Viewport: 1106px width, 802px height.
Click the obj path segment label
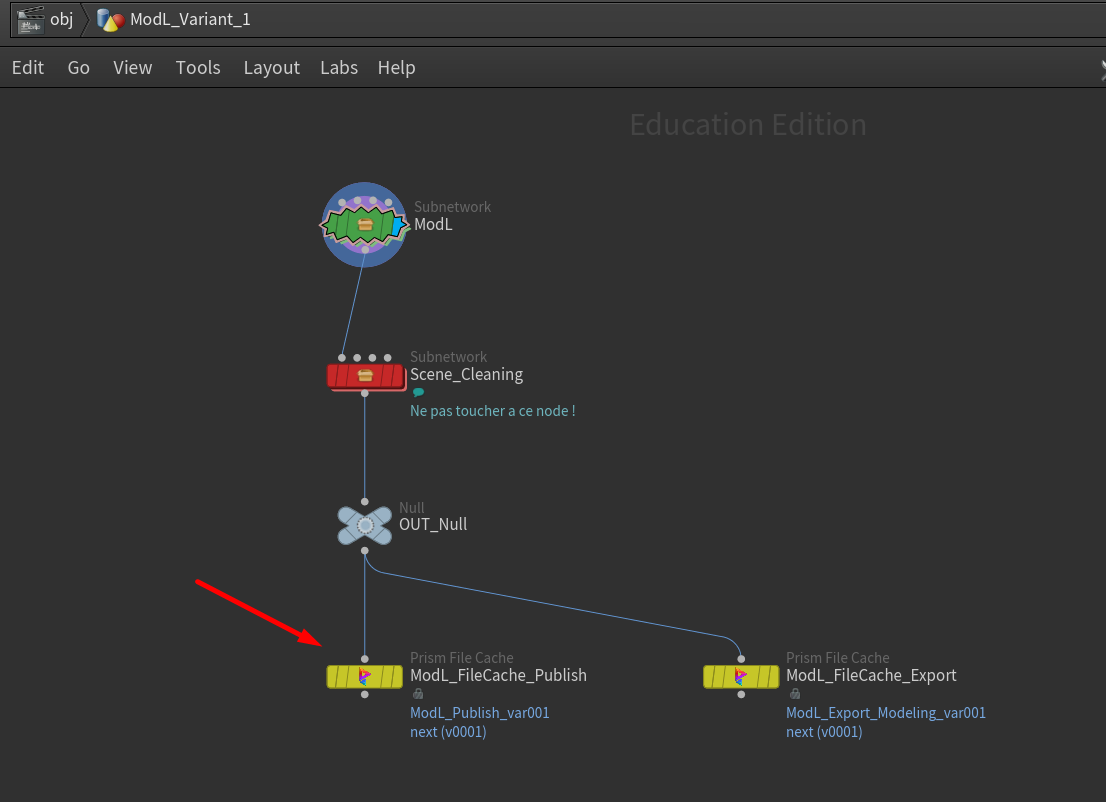[x=62, y=19]
